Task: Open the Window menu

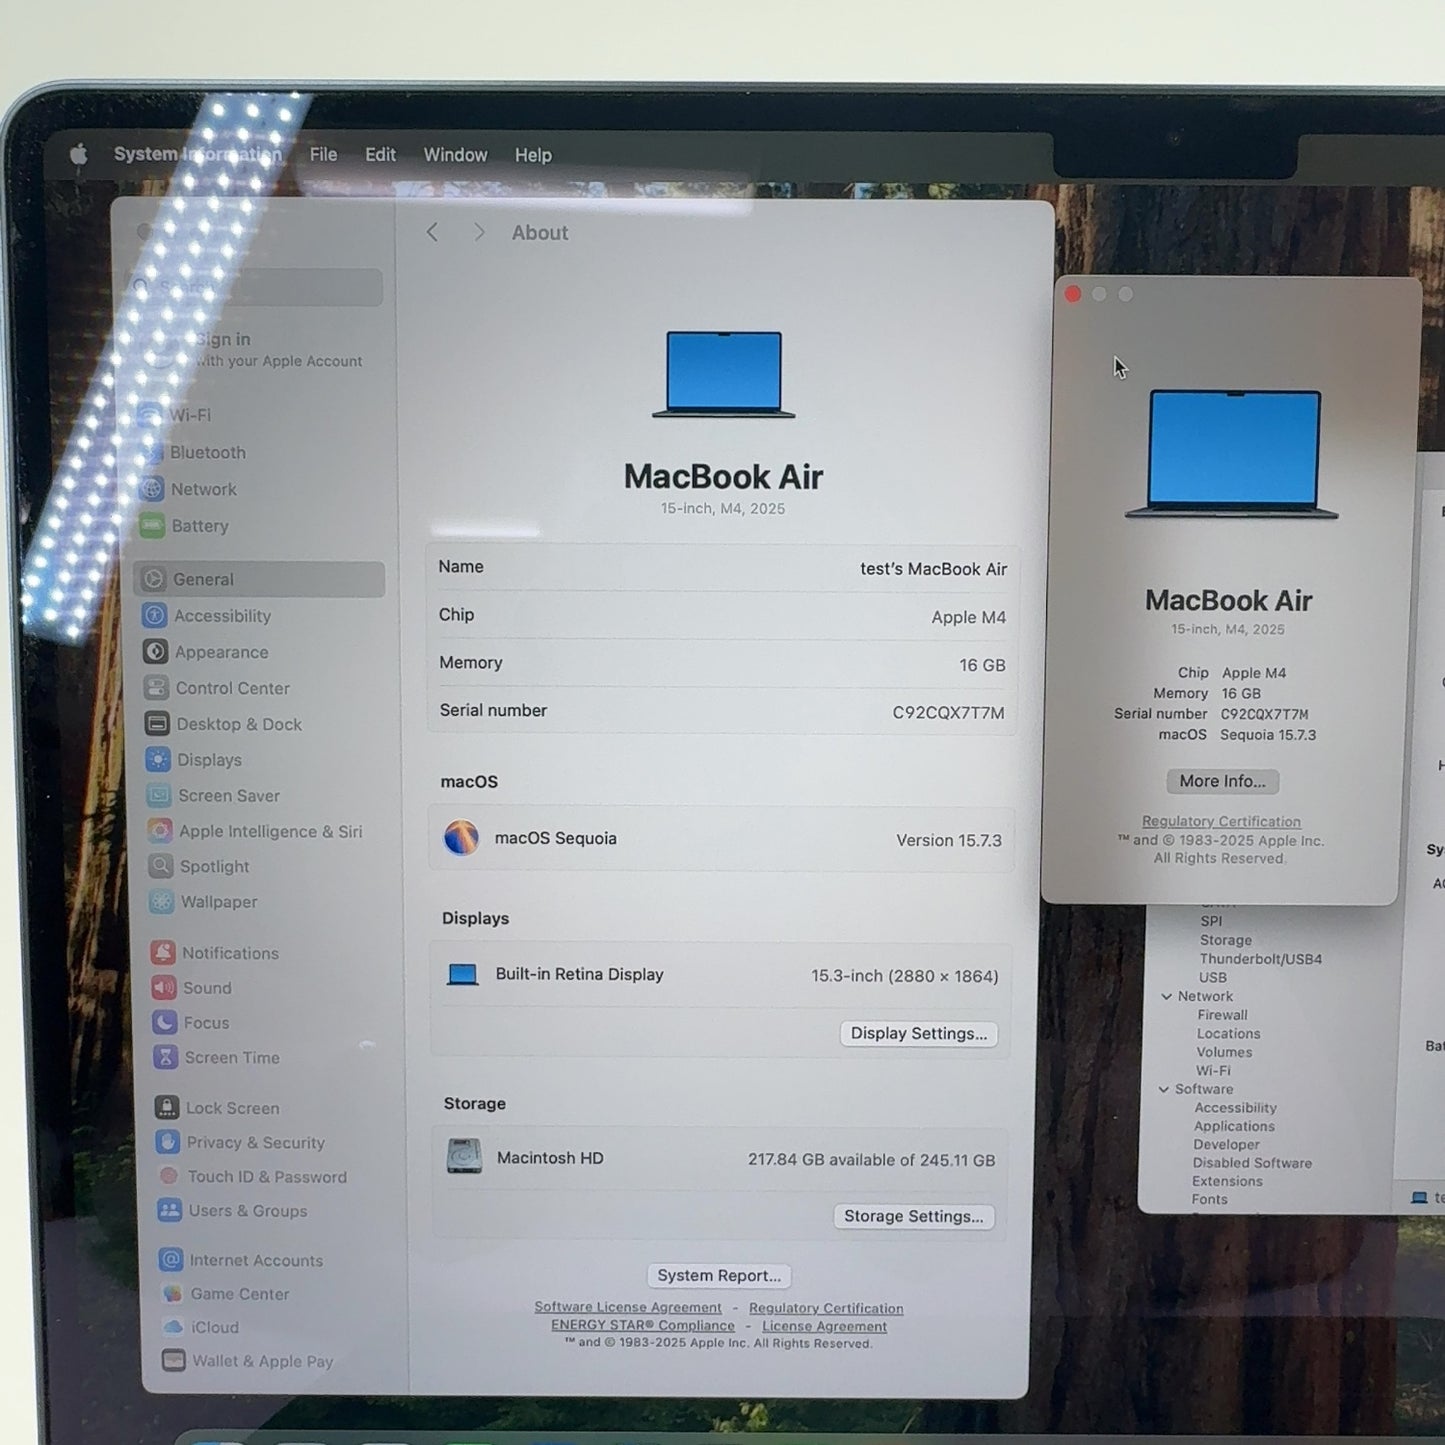Action: pos(455,155)
